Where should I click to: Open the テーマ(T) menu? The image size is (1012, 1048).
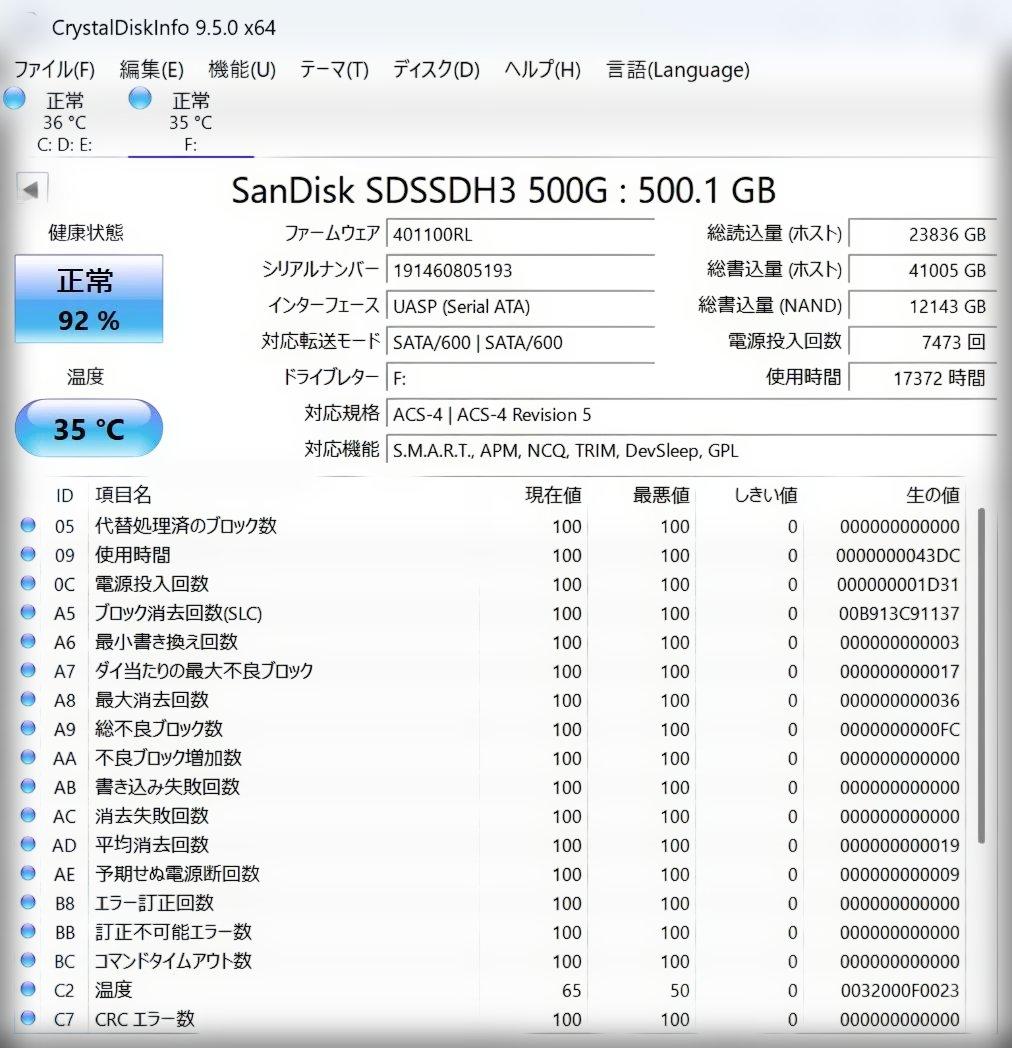(334, 70)
